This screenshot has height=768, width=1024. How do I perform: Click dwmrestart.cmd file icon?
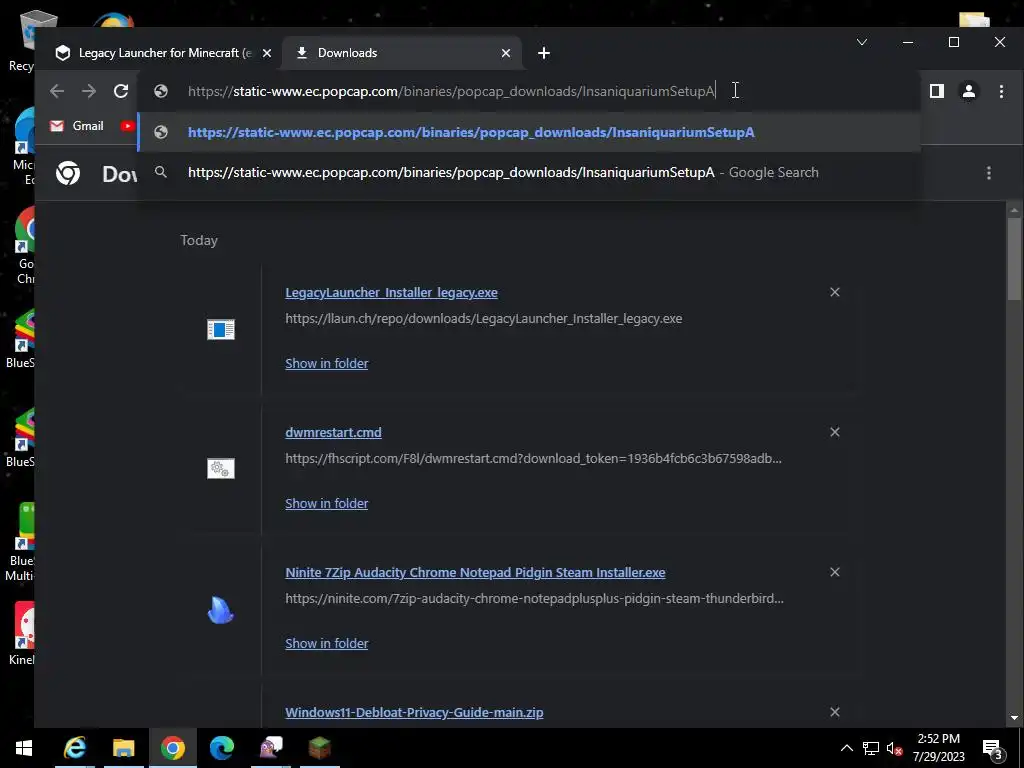coord(221,468)
